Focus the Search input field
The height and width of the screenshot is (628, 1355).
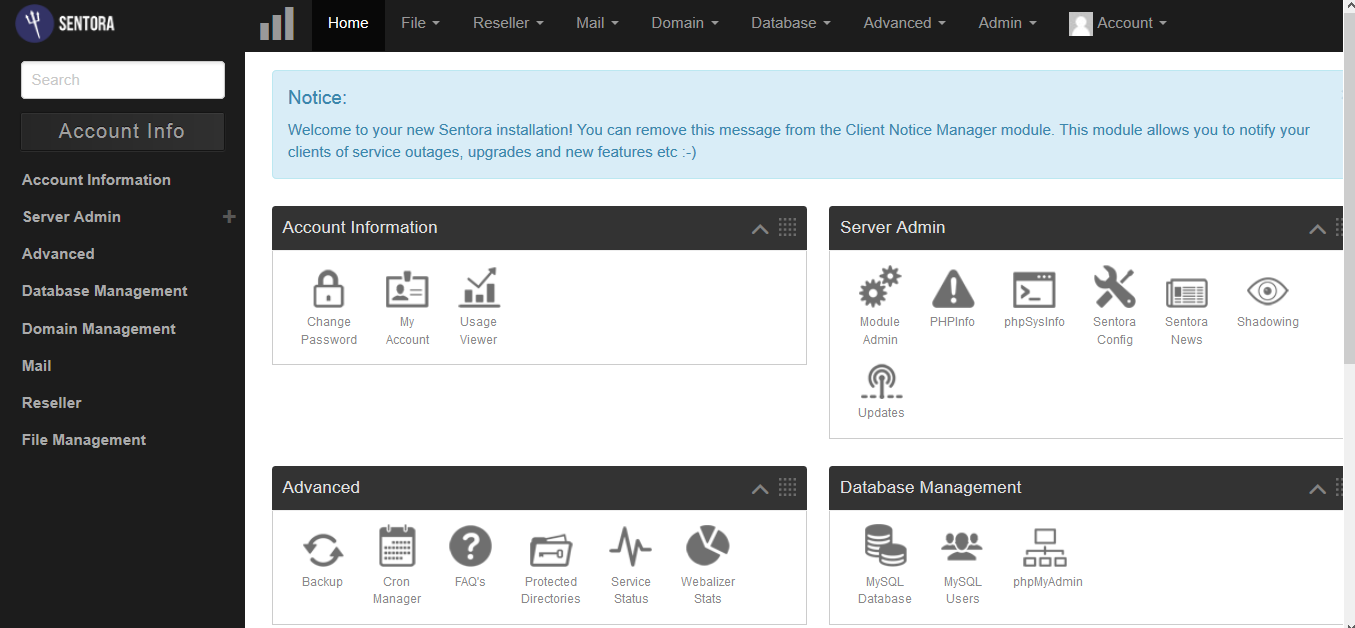click(x=123, y=80)
